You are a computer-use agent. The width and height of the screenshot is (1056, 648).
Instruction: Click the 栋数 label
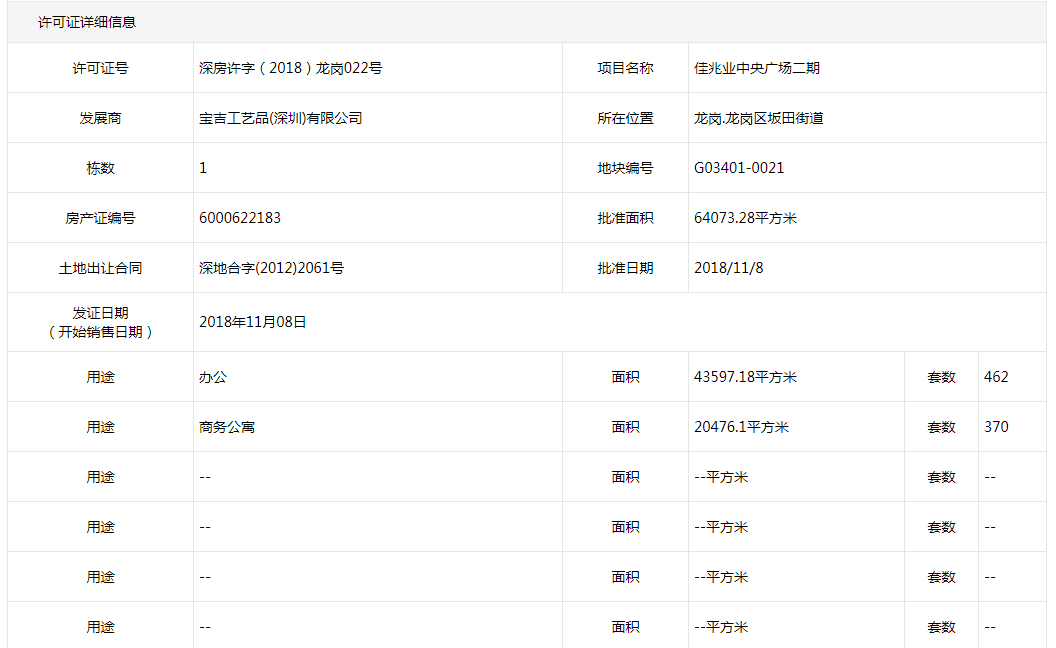(x=100, y=168)
